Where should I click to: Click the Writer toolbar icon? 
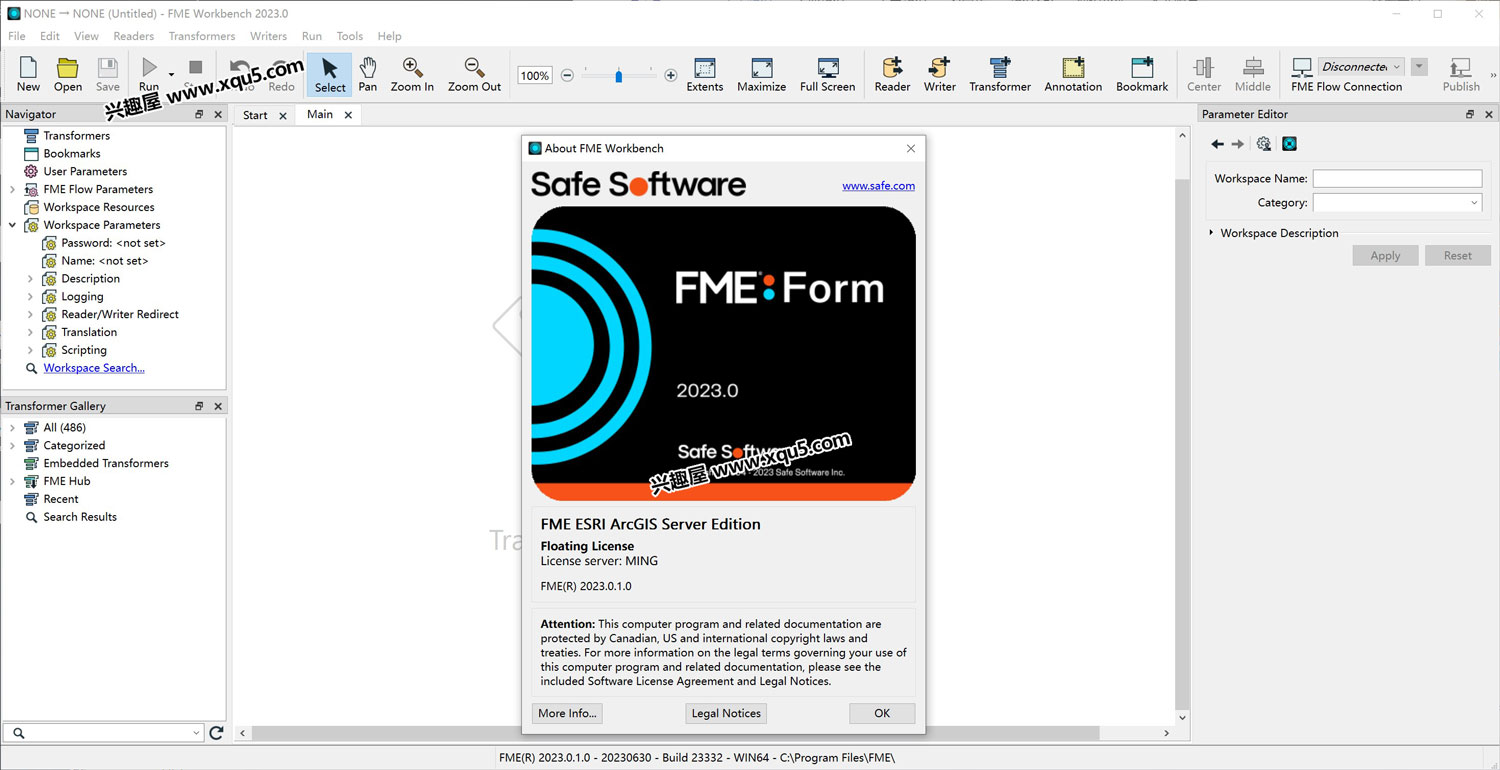click(x=939, y=74)
